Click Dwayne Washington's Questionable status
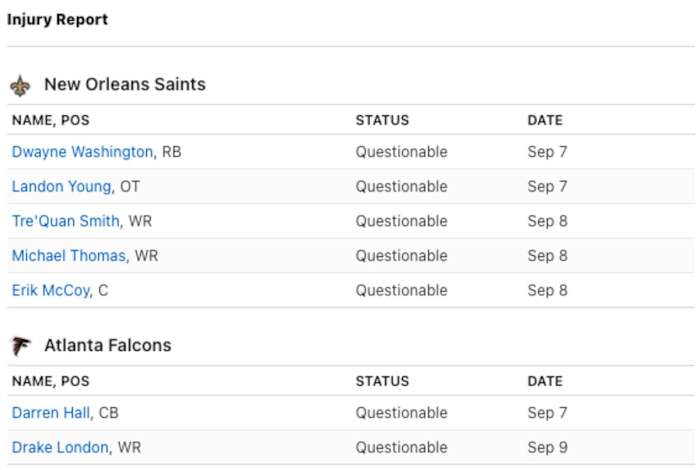This screenshot has width=700, height=470. coord(401,152)
